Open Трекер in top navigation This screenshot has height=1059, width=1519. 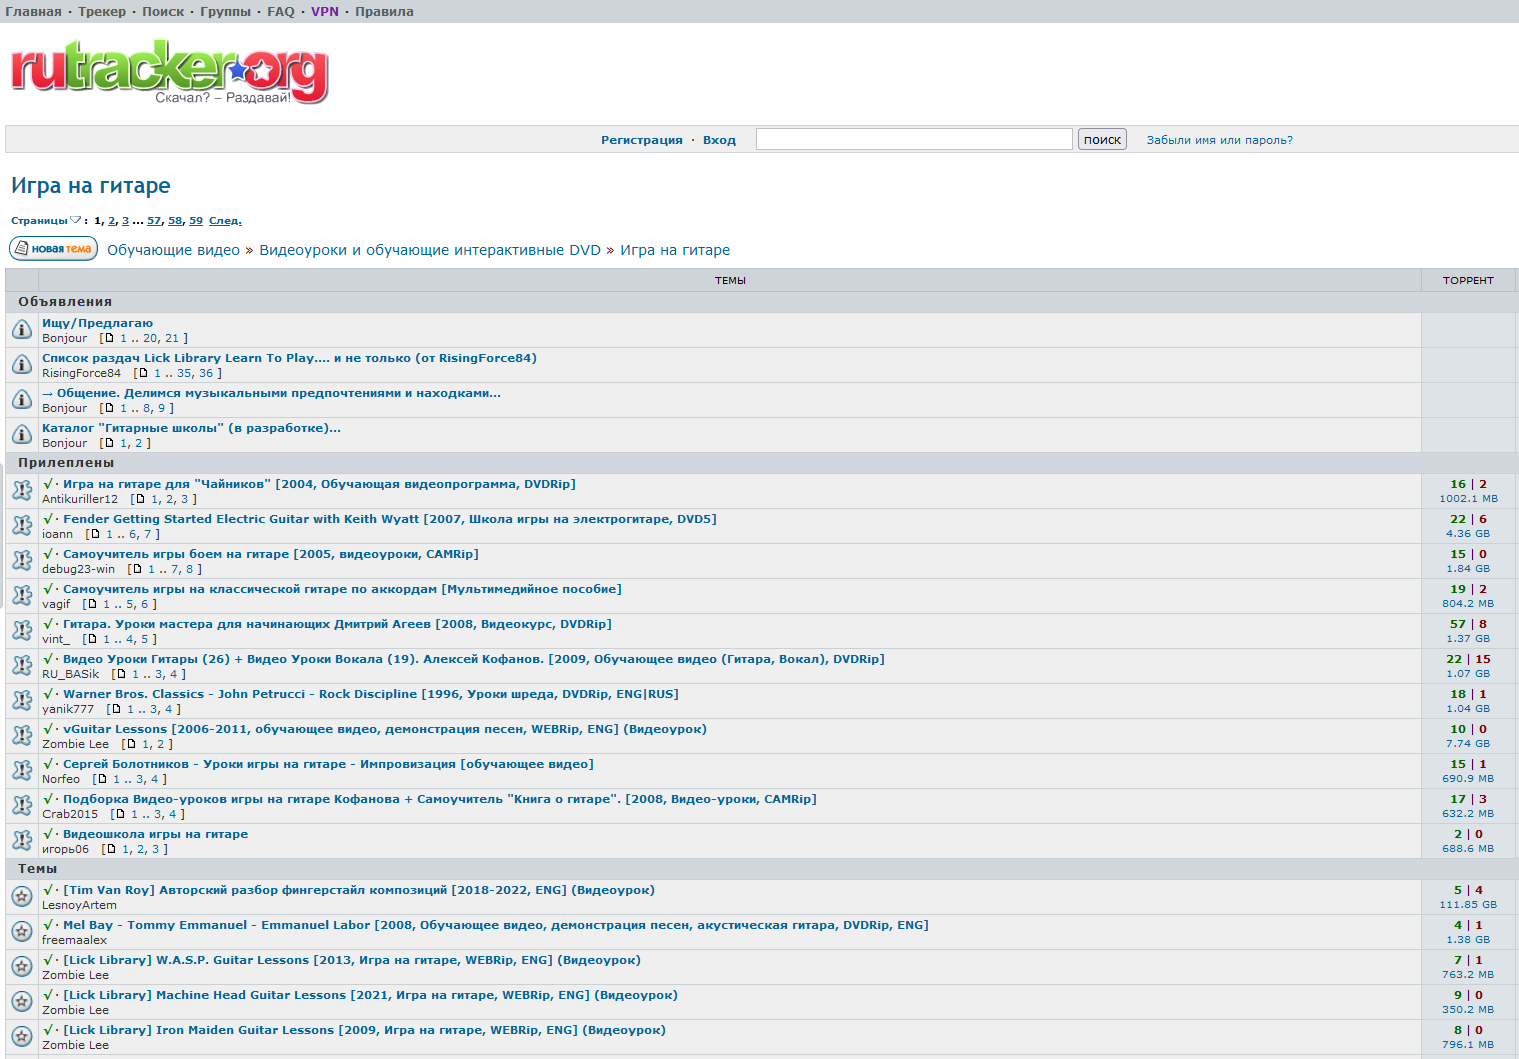coord(102,12)
